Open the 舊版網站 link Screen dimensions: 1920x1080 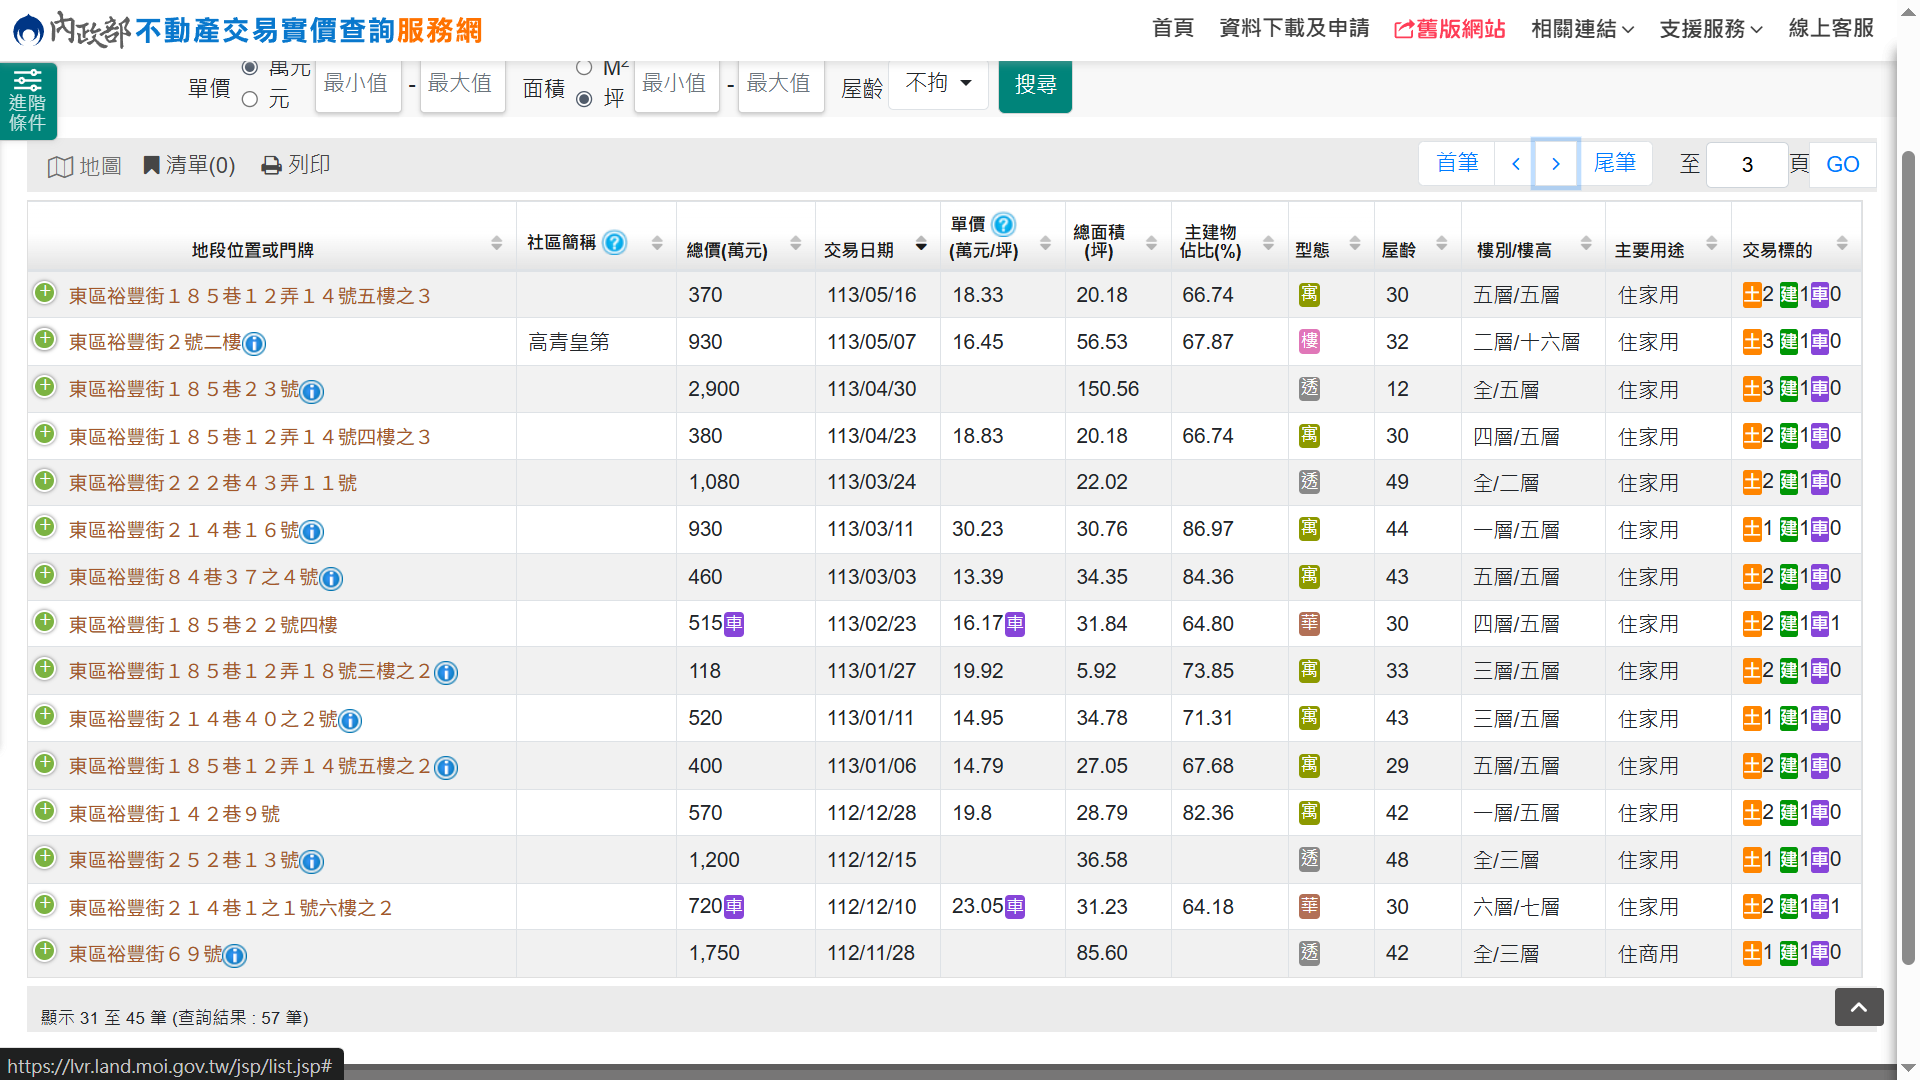tap(1449, 29)
